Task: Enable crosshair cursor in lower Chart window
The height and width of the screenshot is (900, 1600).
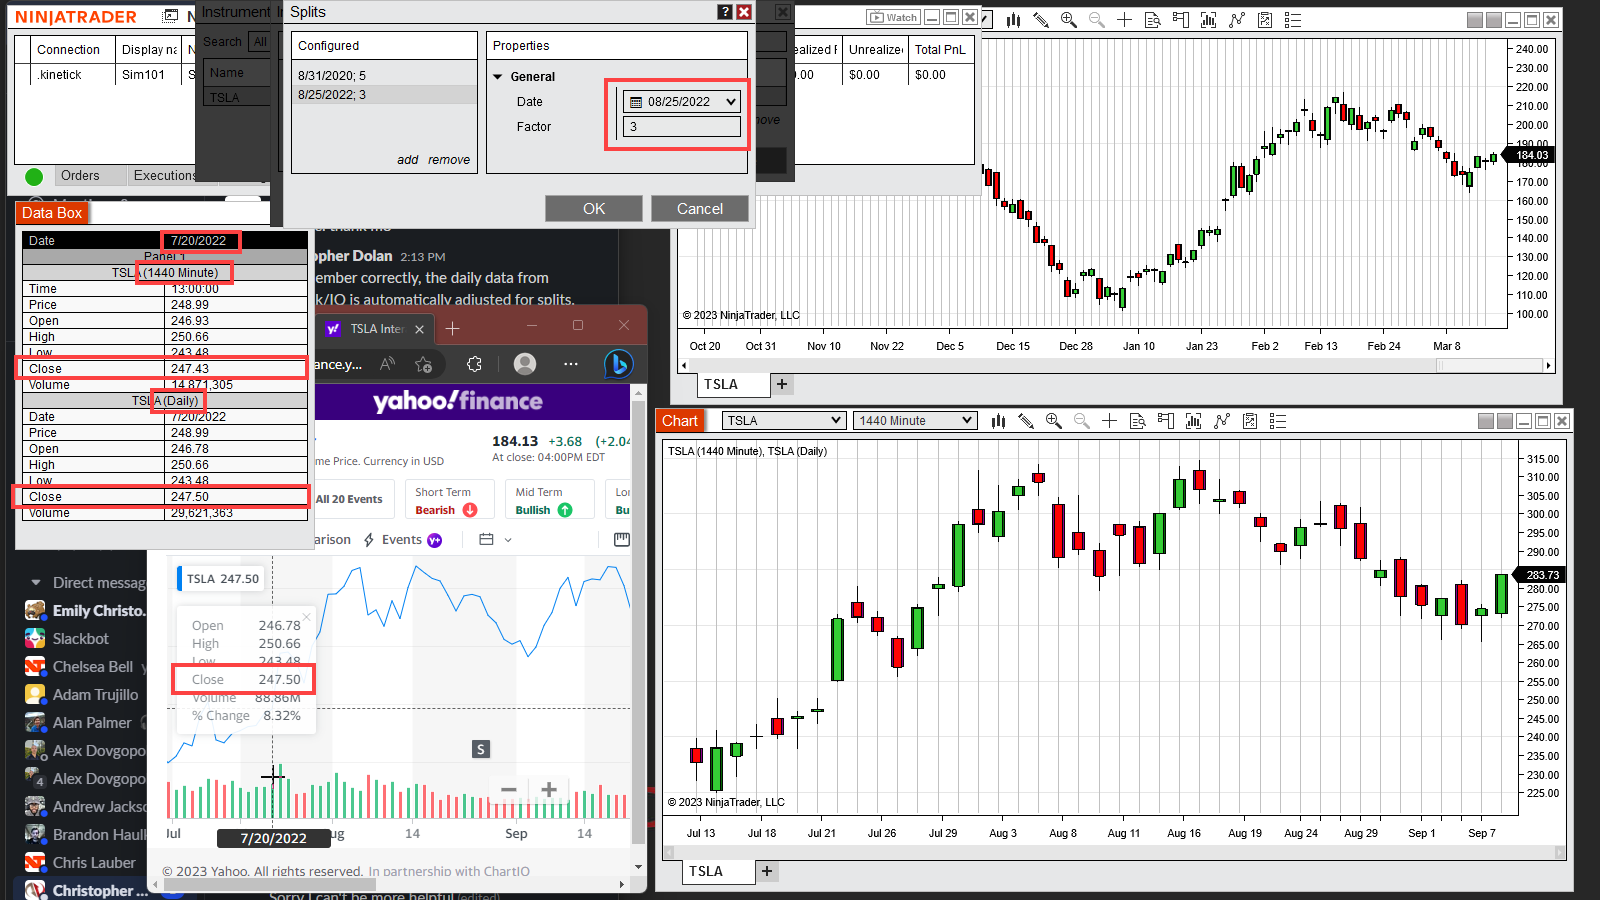Action: pyautogui.click(x=1110, y=421)
